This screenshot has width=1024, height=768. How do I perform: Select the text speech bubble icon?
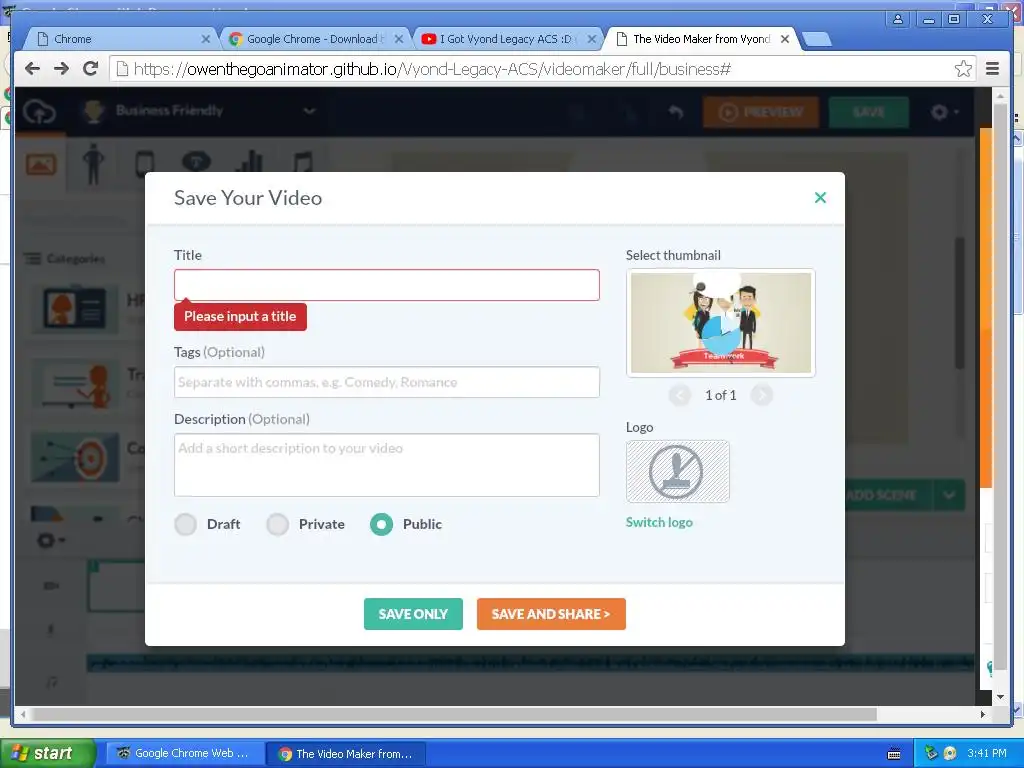coord(196,161)
